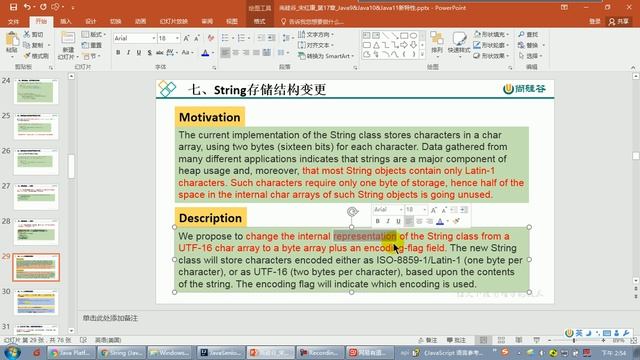Cut the selected text with the scissors icon
The image size is (640, 360).
[x=33, y=34]
